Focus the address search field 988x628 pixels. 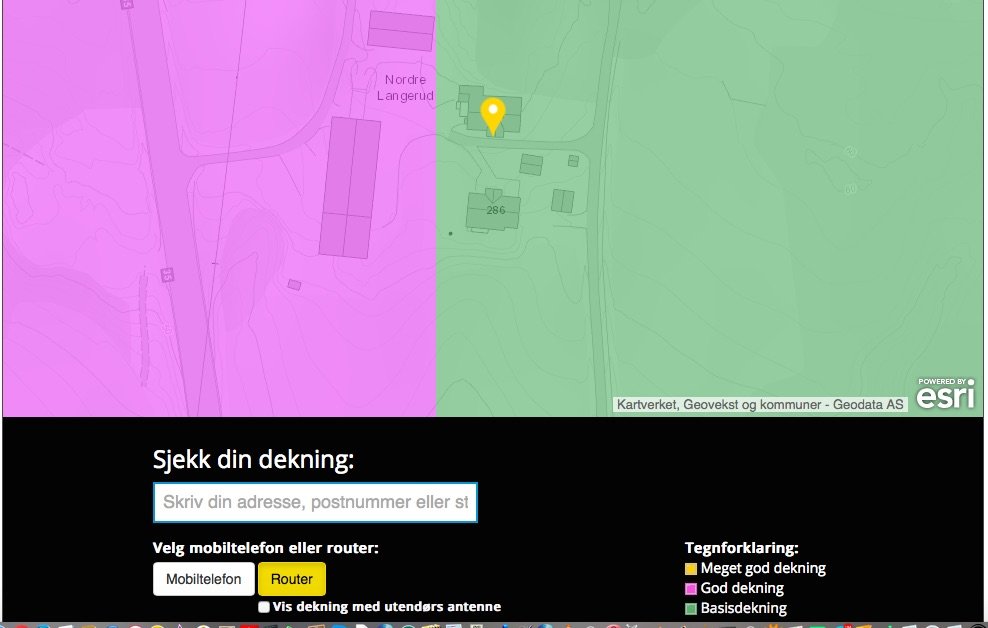point(315,502)
